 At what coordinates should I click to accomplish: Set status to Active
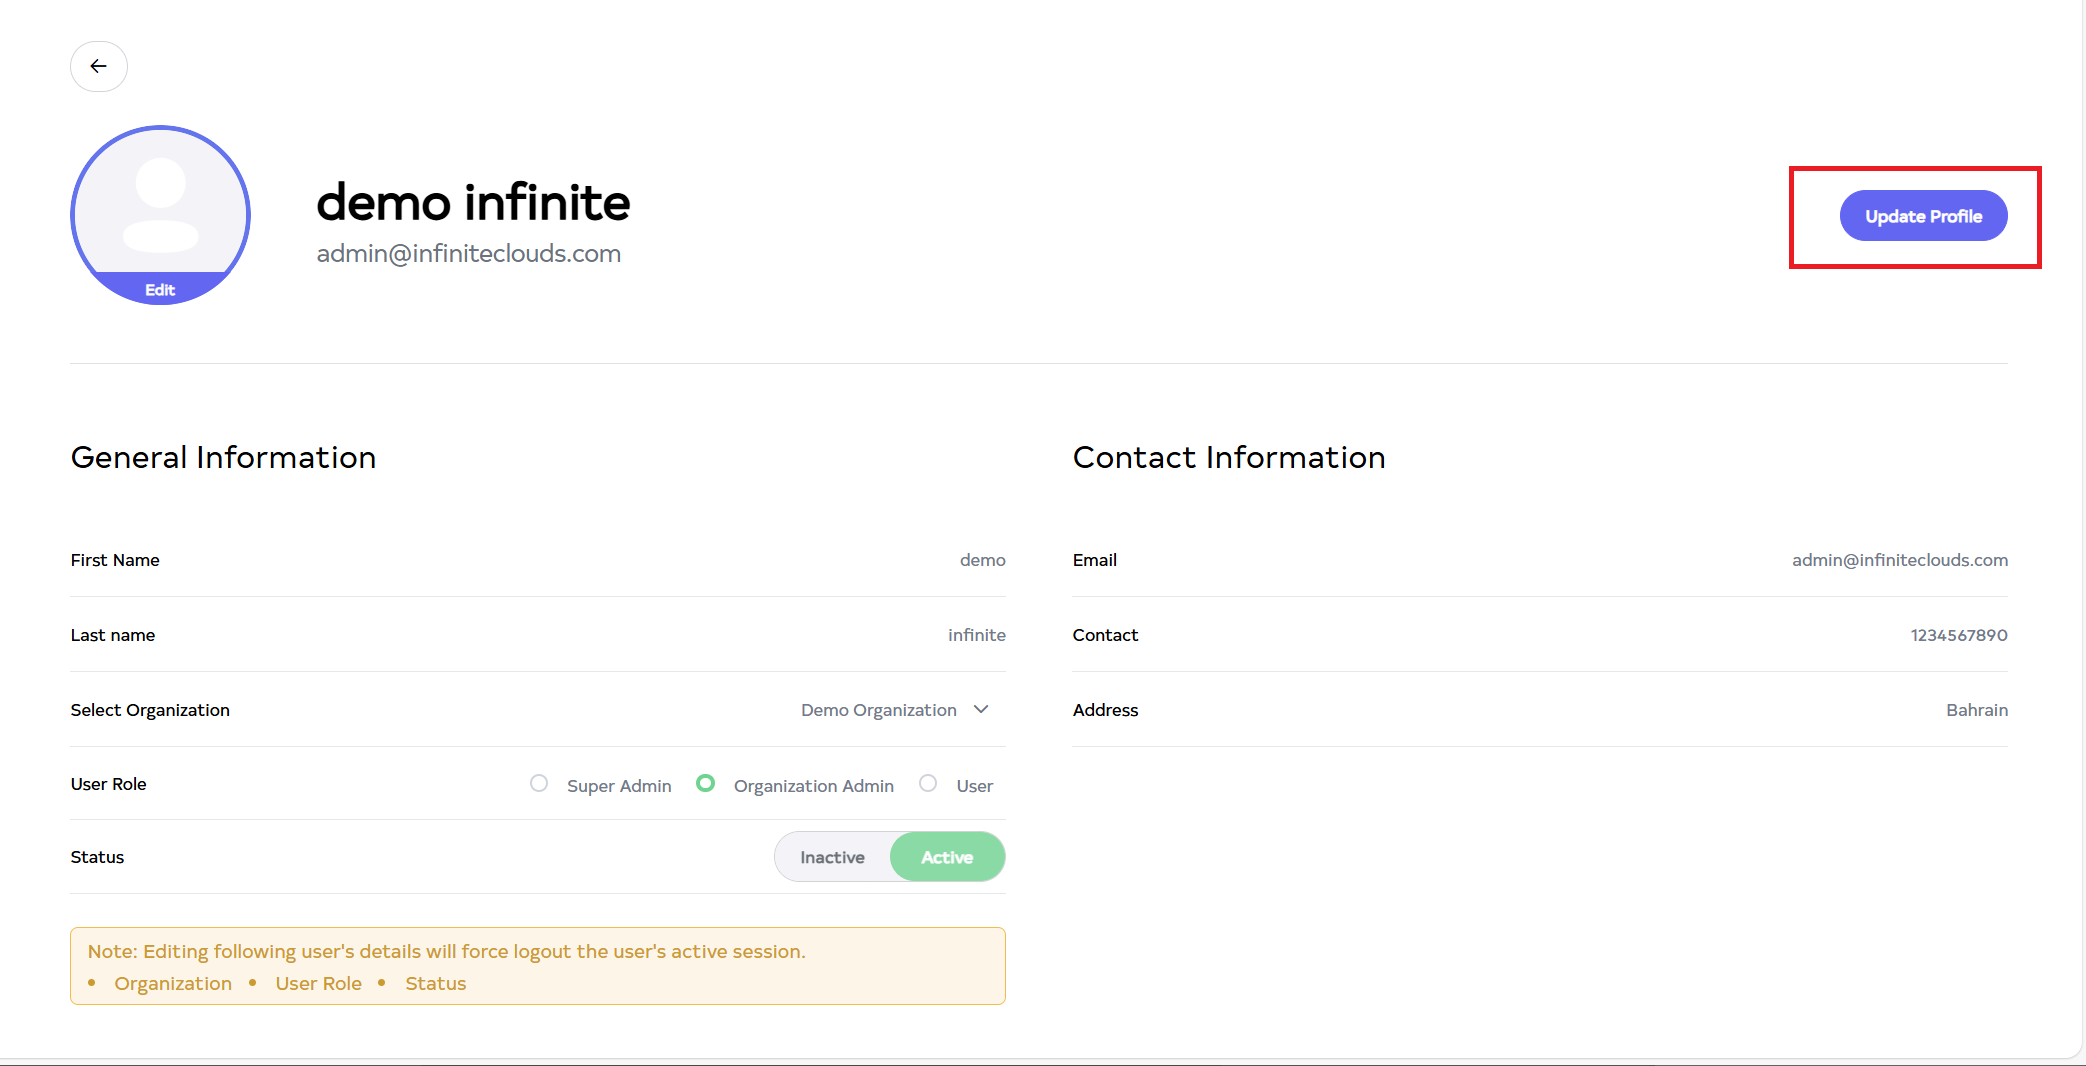click(x=946, y=858)
